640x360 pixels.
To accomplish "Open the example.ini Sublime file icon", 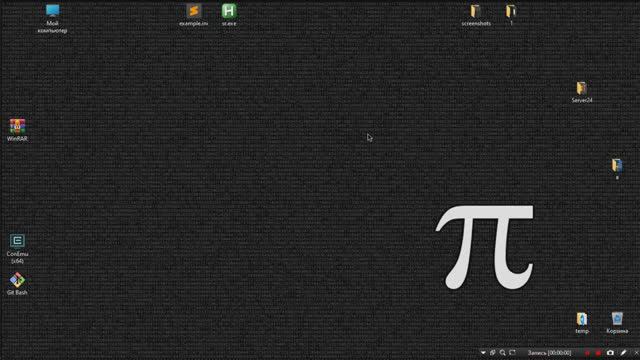I will pyautogui.click(x=193, y=15).
